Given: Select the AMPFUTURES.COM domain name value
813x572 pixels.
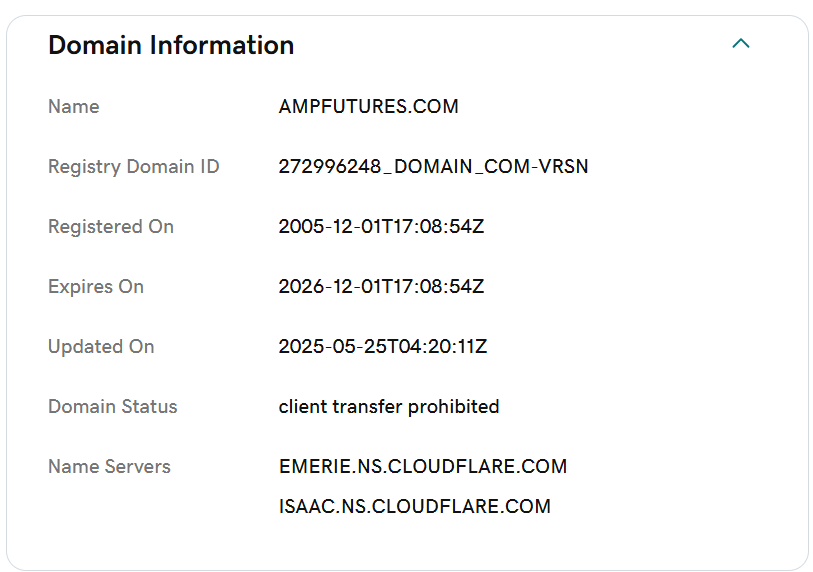Looking at the screenshot, I should (369, 106).
